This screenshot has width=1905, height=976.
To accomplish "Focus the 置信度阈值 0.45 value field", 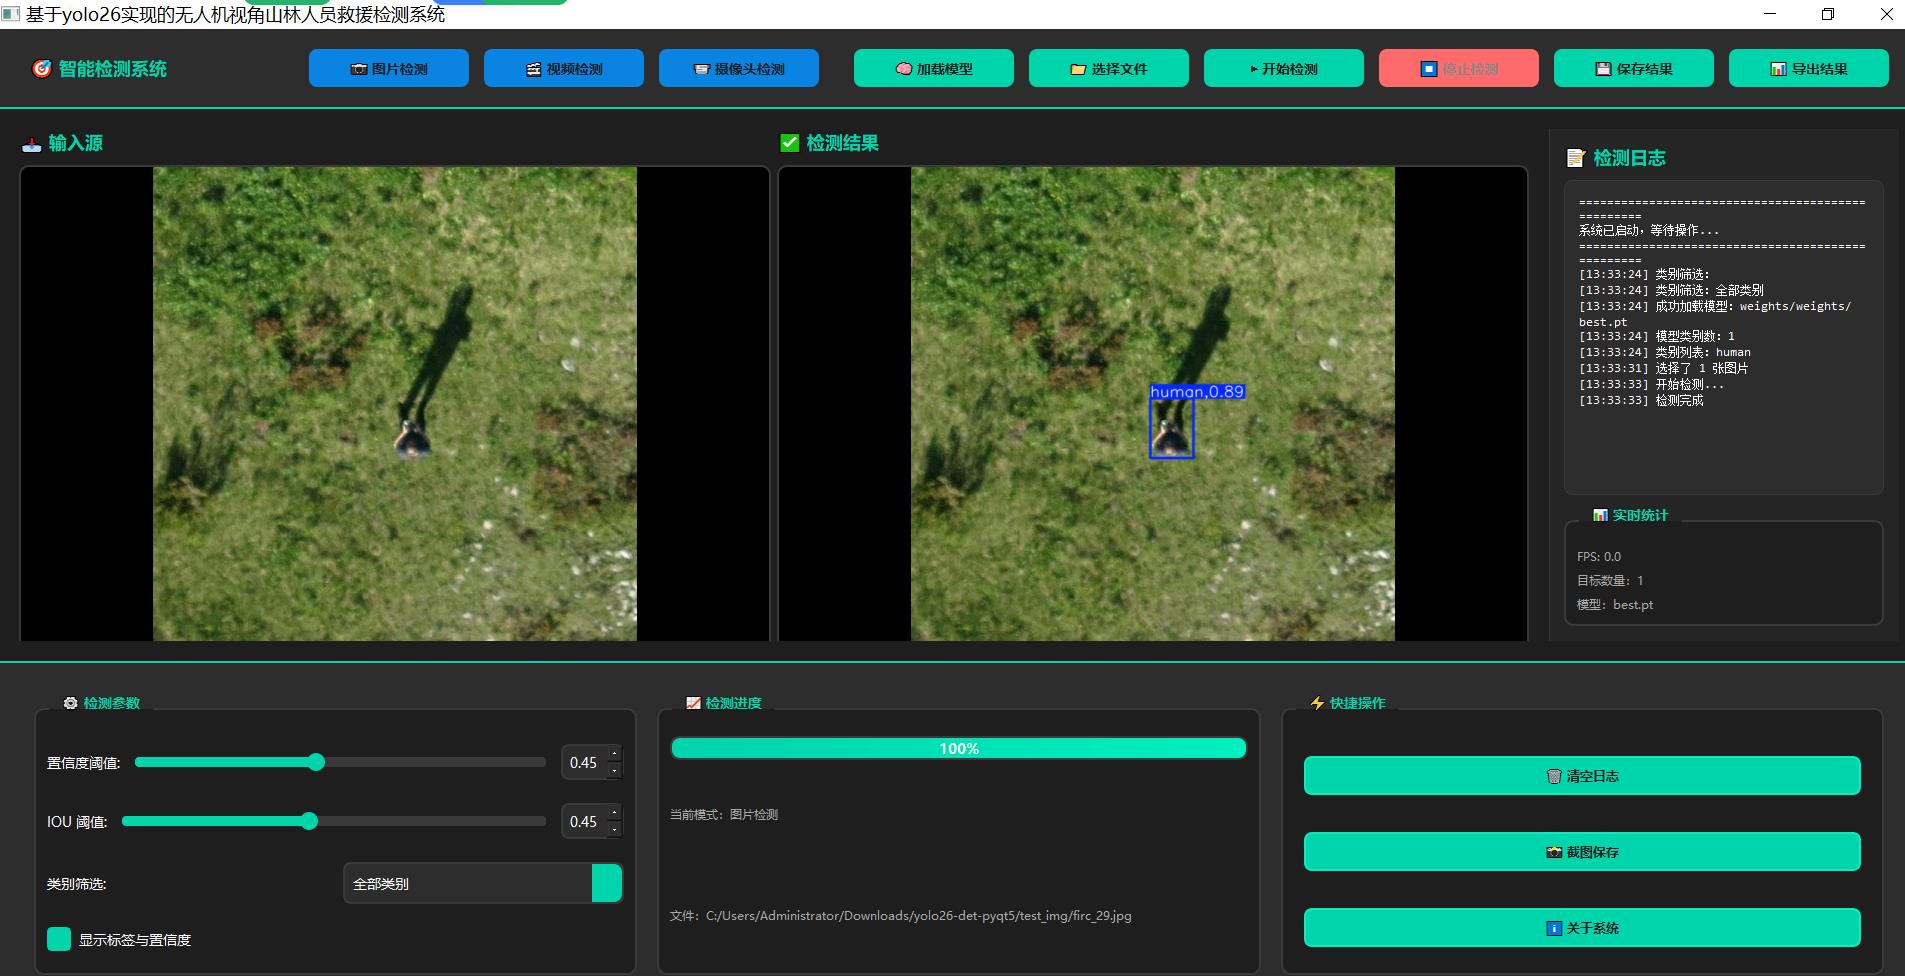I will click(x=584, y=763).
